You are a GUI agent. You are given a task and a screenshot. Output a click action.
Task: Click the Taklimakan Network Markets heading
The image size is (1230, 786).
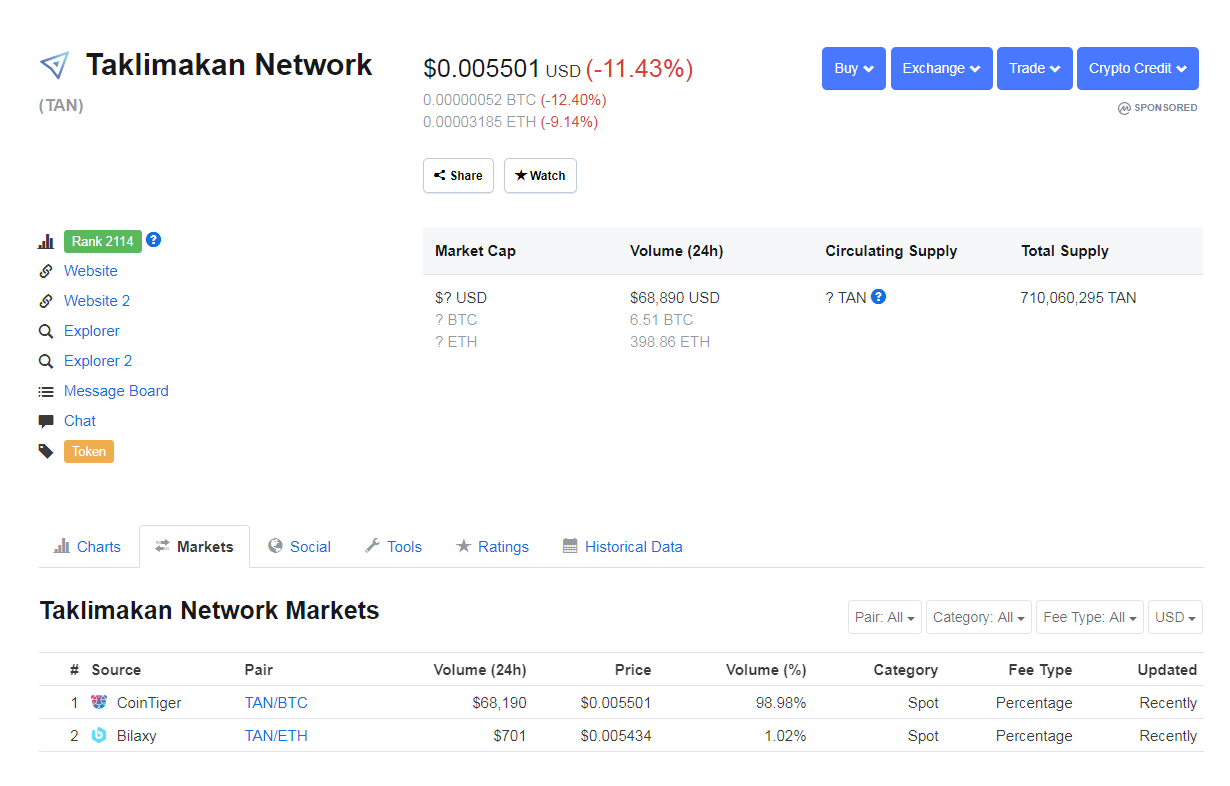tap(209, 610)
